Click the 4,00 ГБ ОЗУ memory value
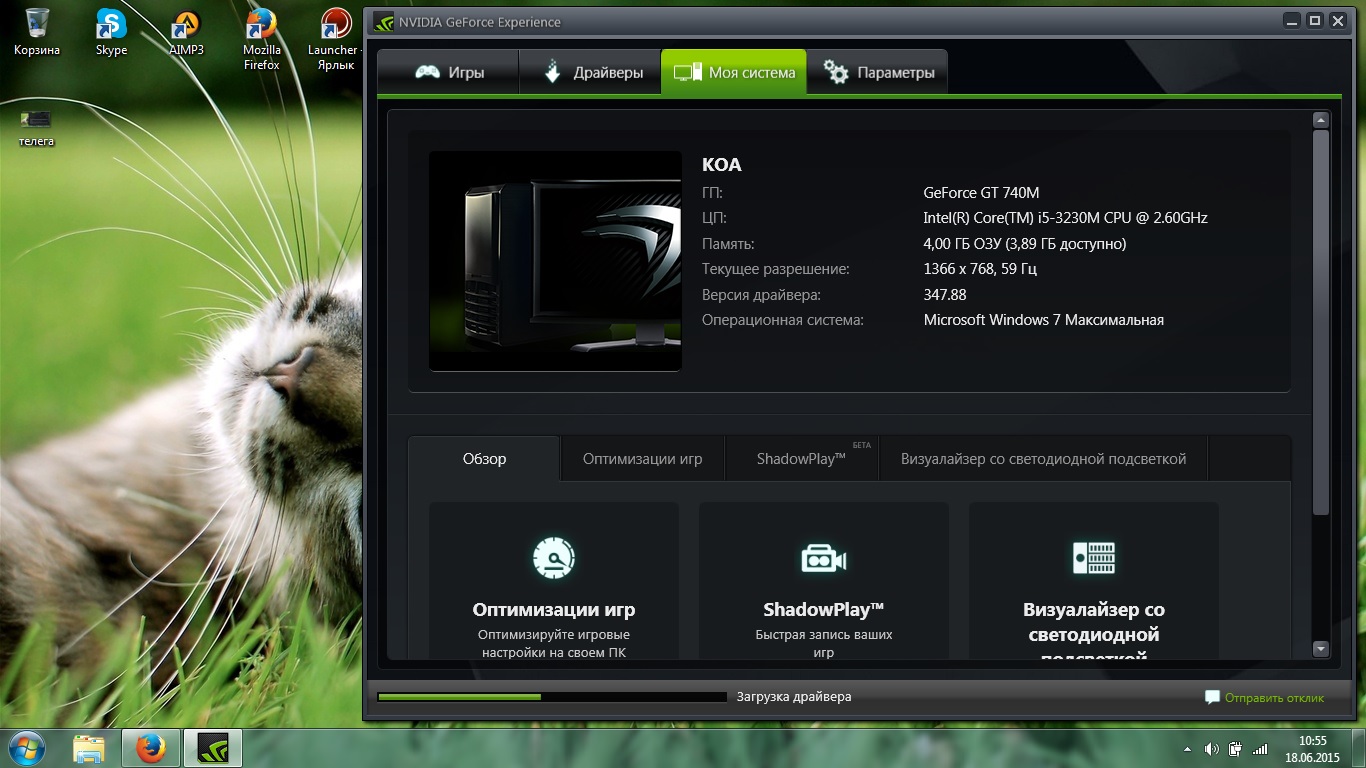Image resolution: width=1366 pixels, height=768 pixels. click(x=1025, y=244)
